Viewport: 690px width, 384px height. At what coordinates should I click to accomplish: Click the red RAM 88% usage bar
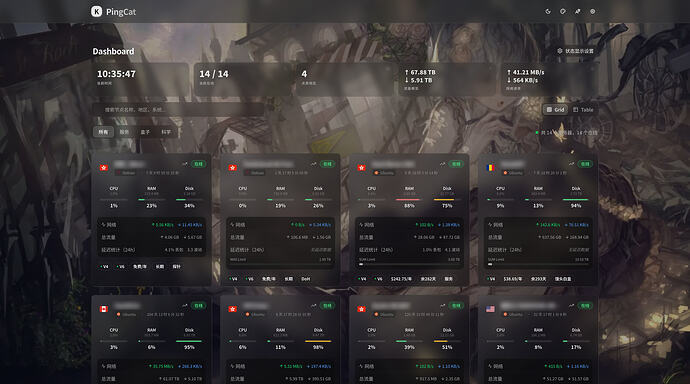click(409, 200)
